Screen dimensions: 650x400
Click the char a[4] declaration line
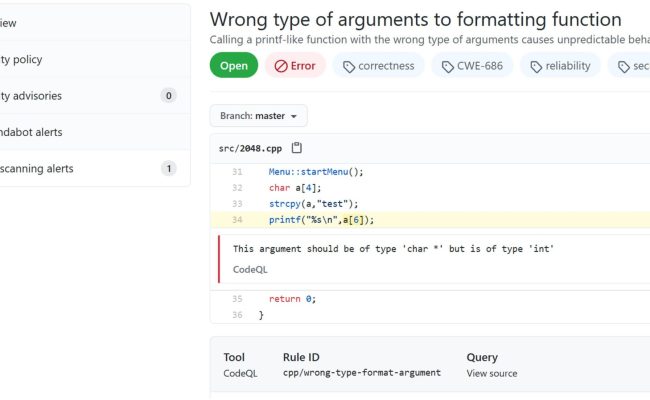(295, 188)
